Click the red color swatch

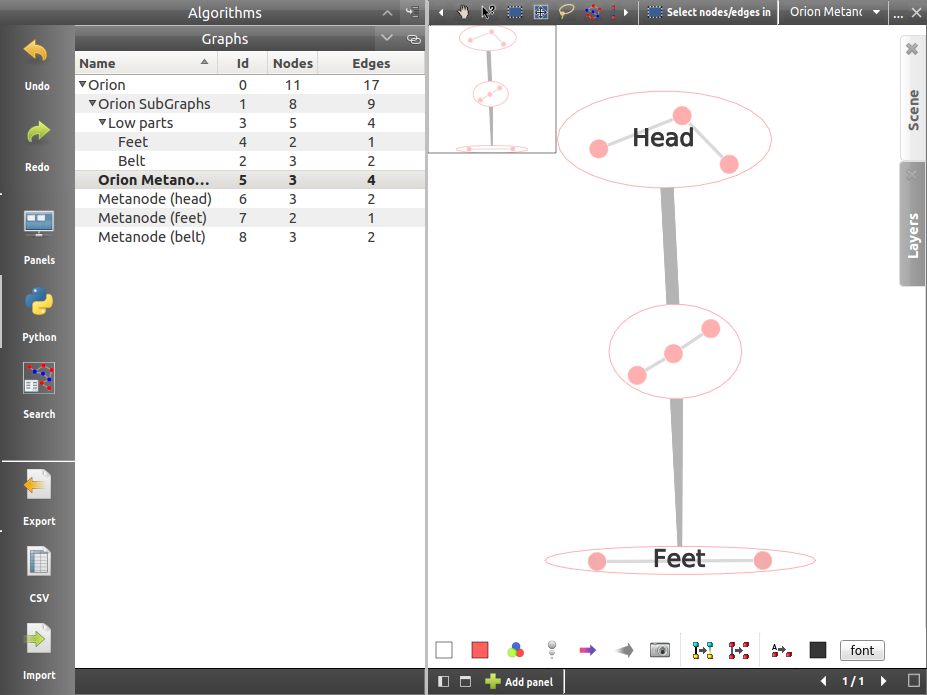(x=480, y=650)
